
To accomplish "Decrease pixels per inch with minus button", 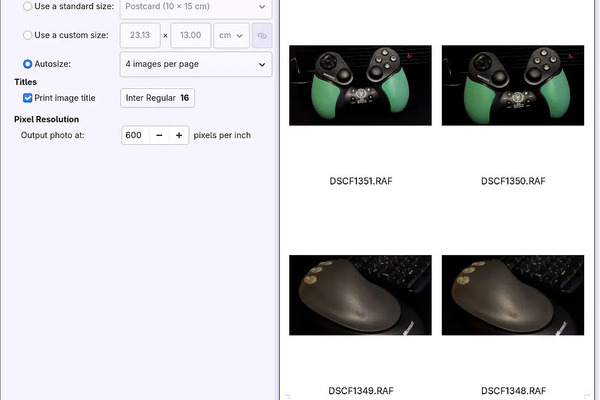I will tap(159, 135).
